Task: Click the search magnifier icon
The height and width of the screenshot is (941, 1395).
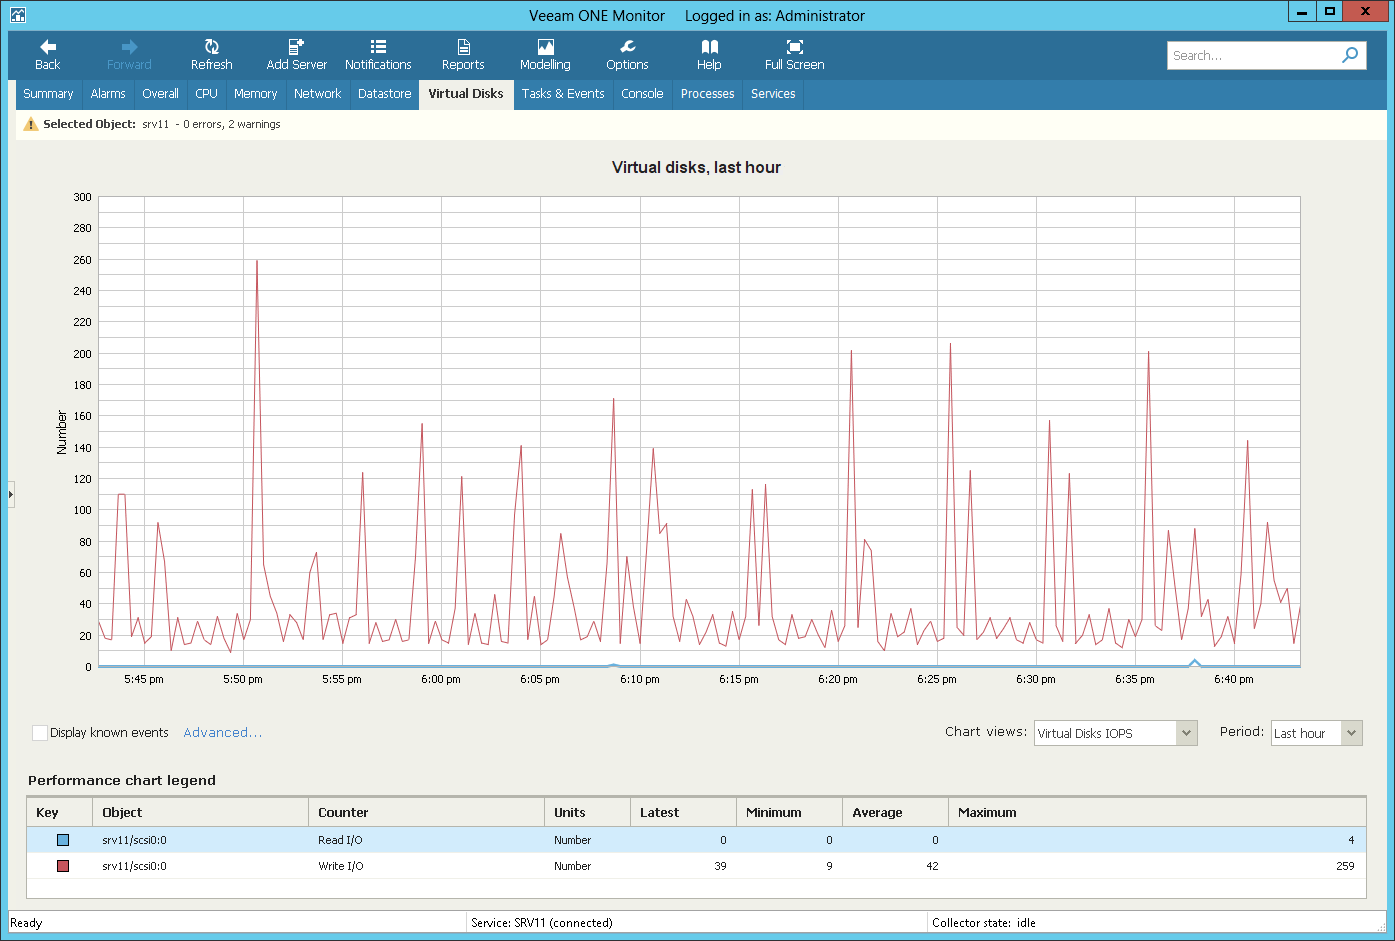Action: pyautogui.click(x=1350, y=55)
